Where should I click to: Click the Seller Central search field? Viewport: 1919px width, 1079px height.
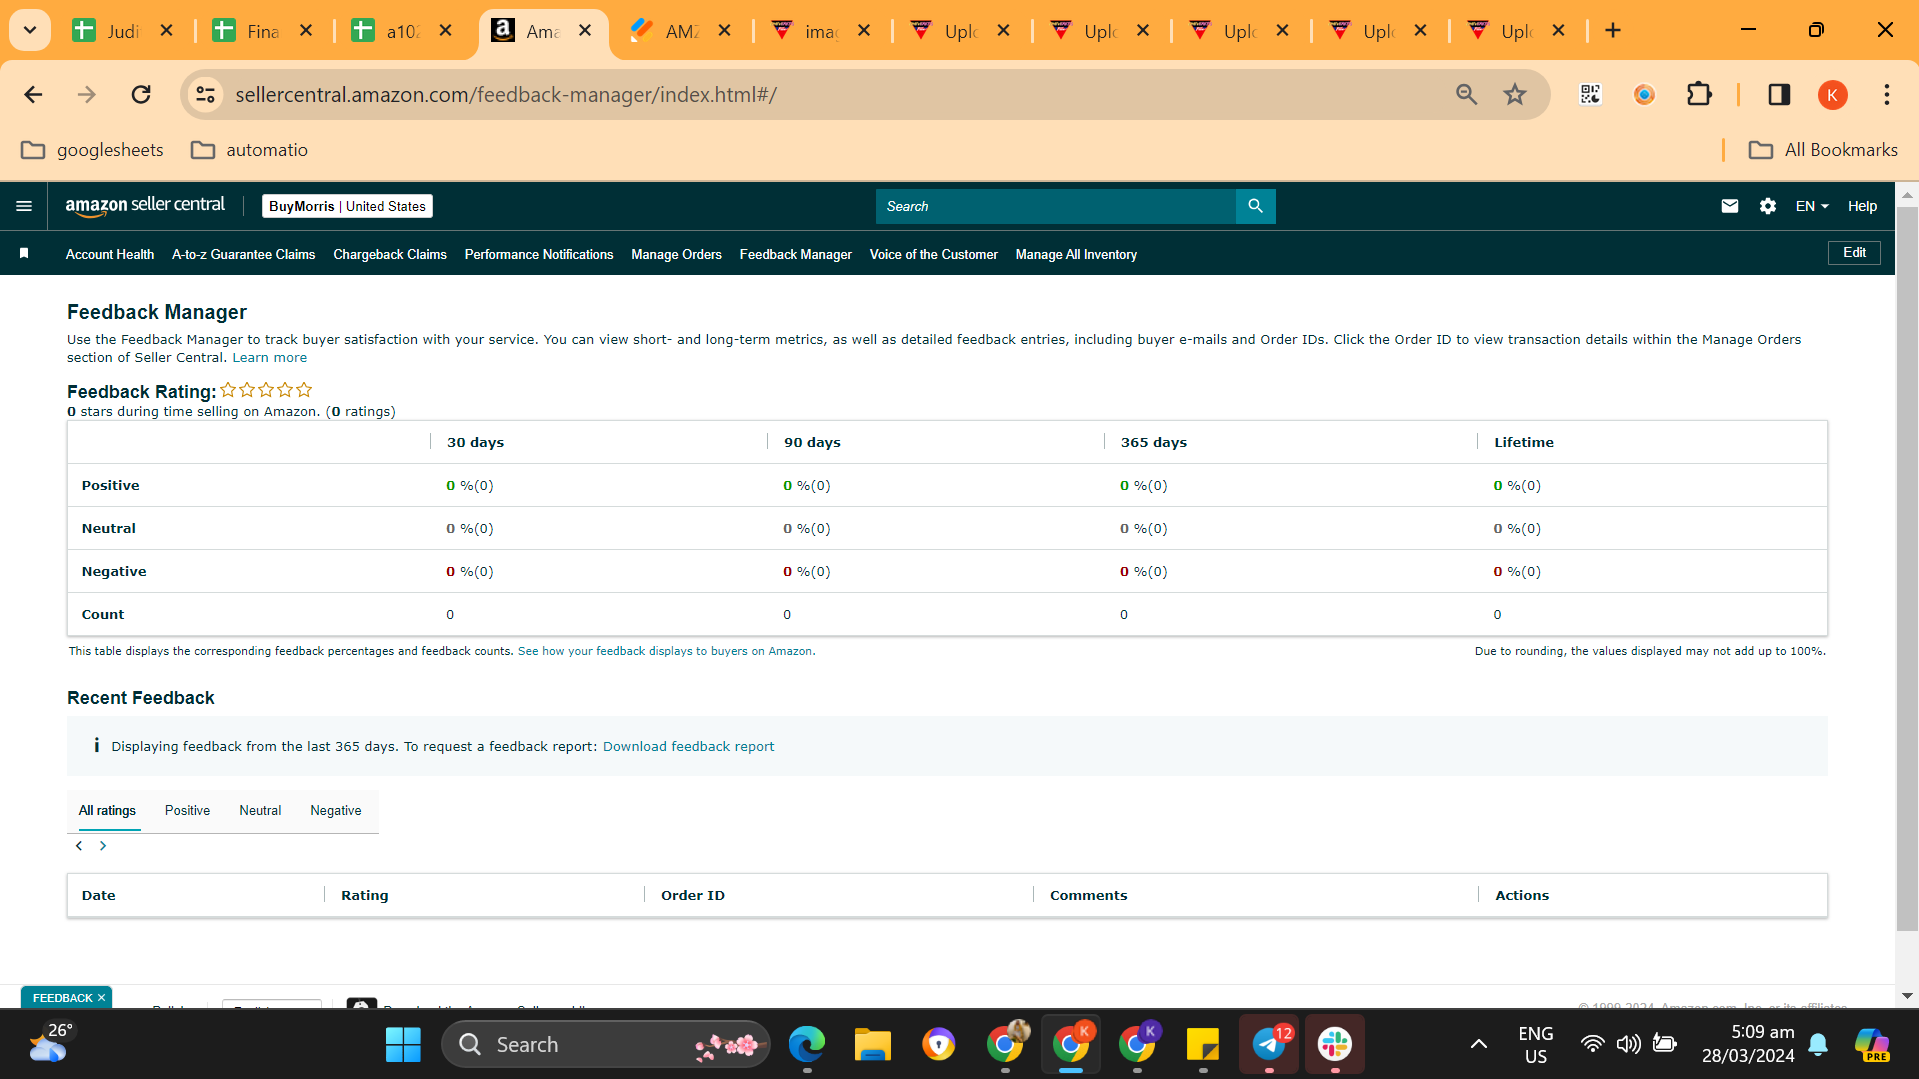[x=1056, y=206]
